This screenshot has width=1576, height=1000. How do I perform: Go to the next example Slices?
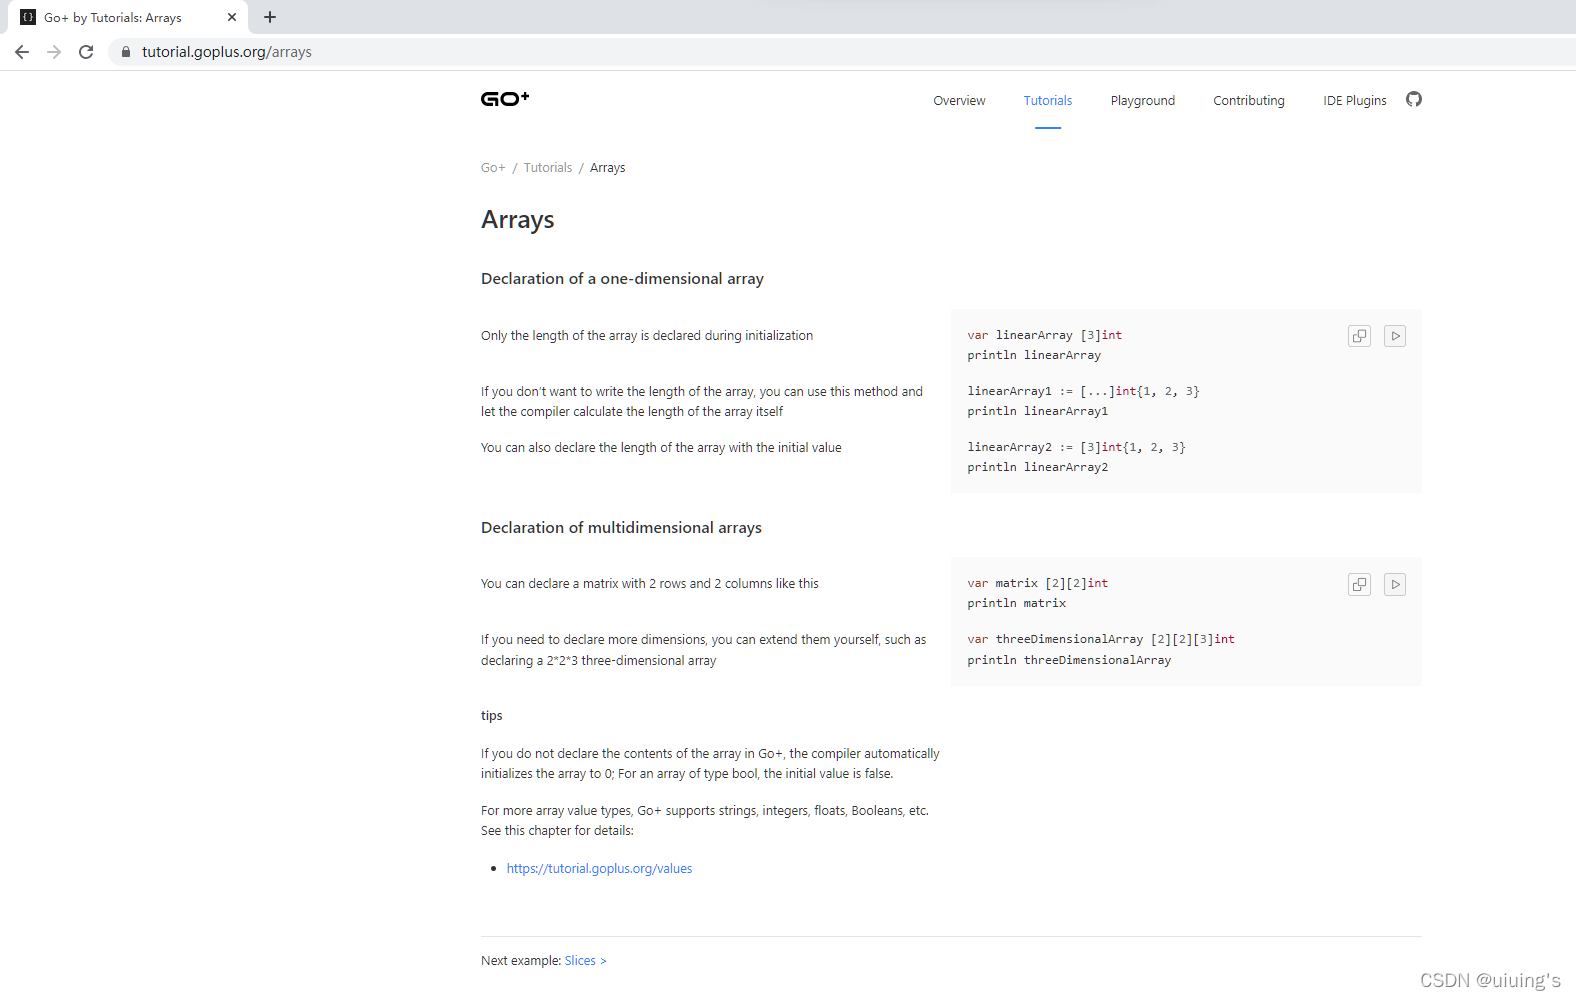pos(586,961)
